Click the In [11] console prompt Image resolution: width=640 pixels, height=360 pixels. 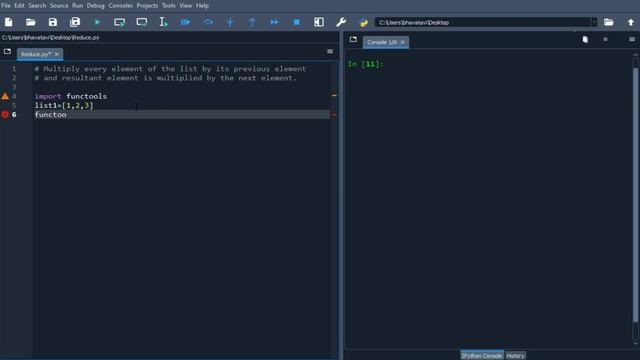point(365,64)
